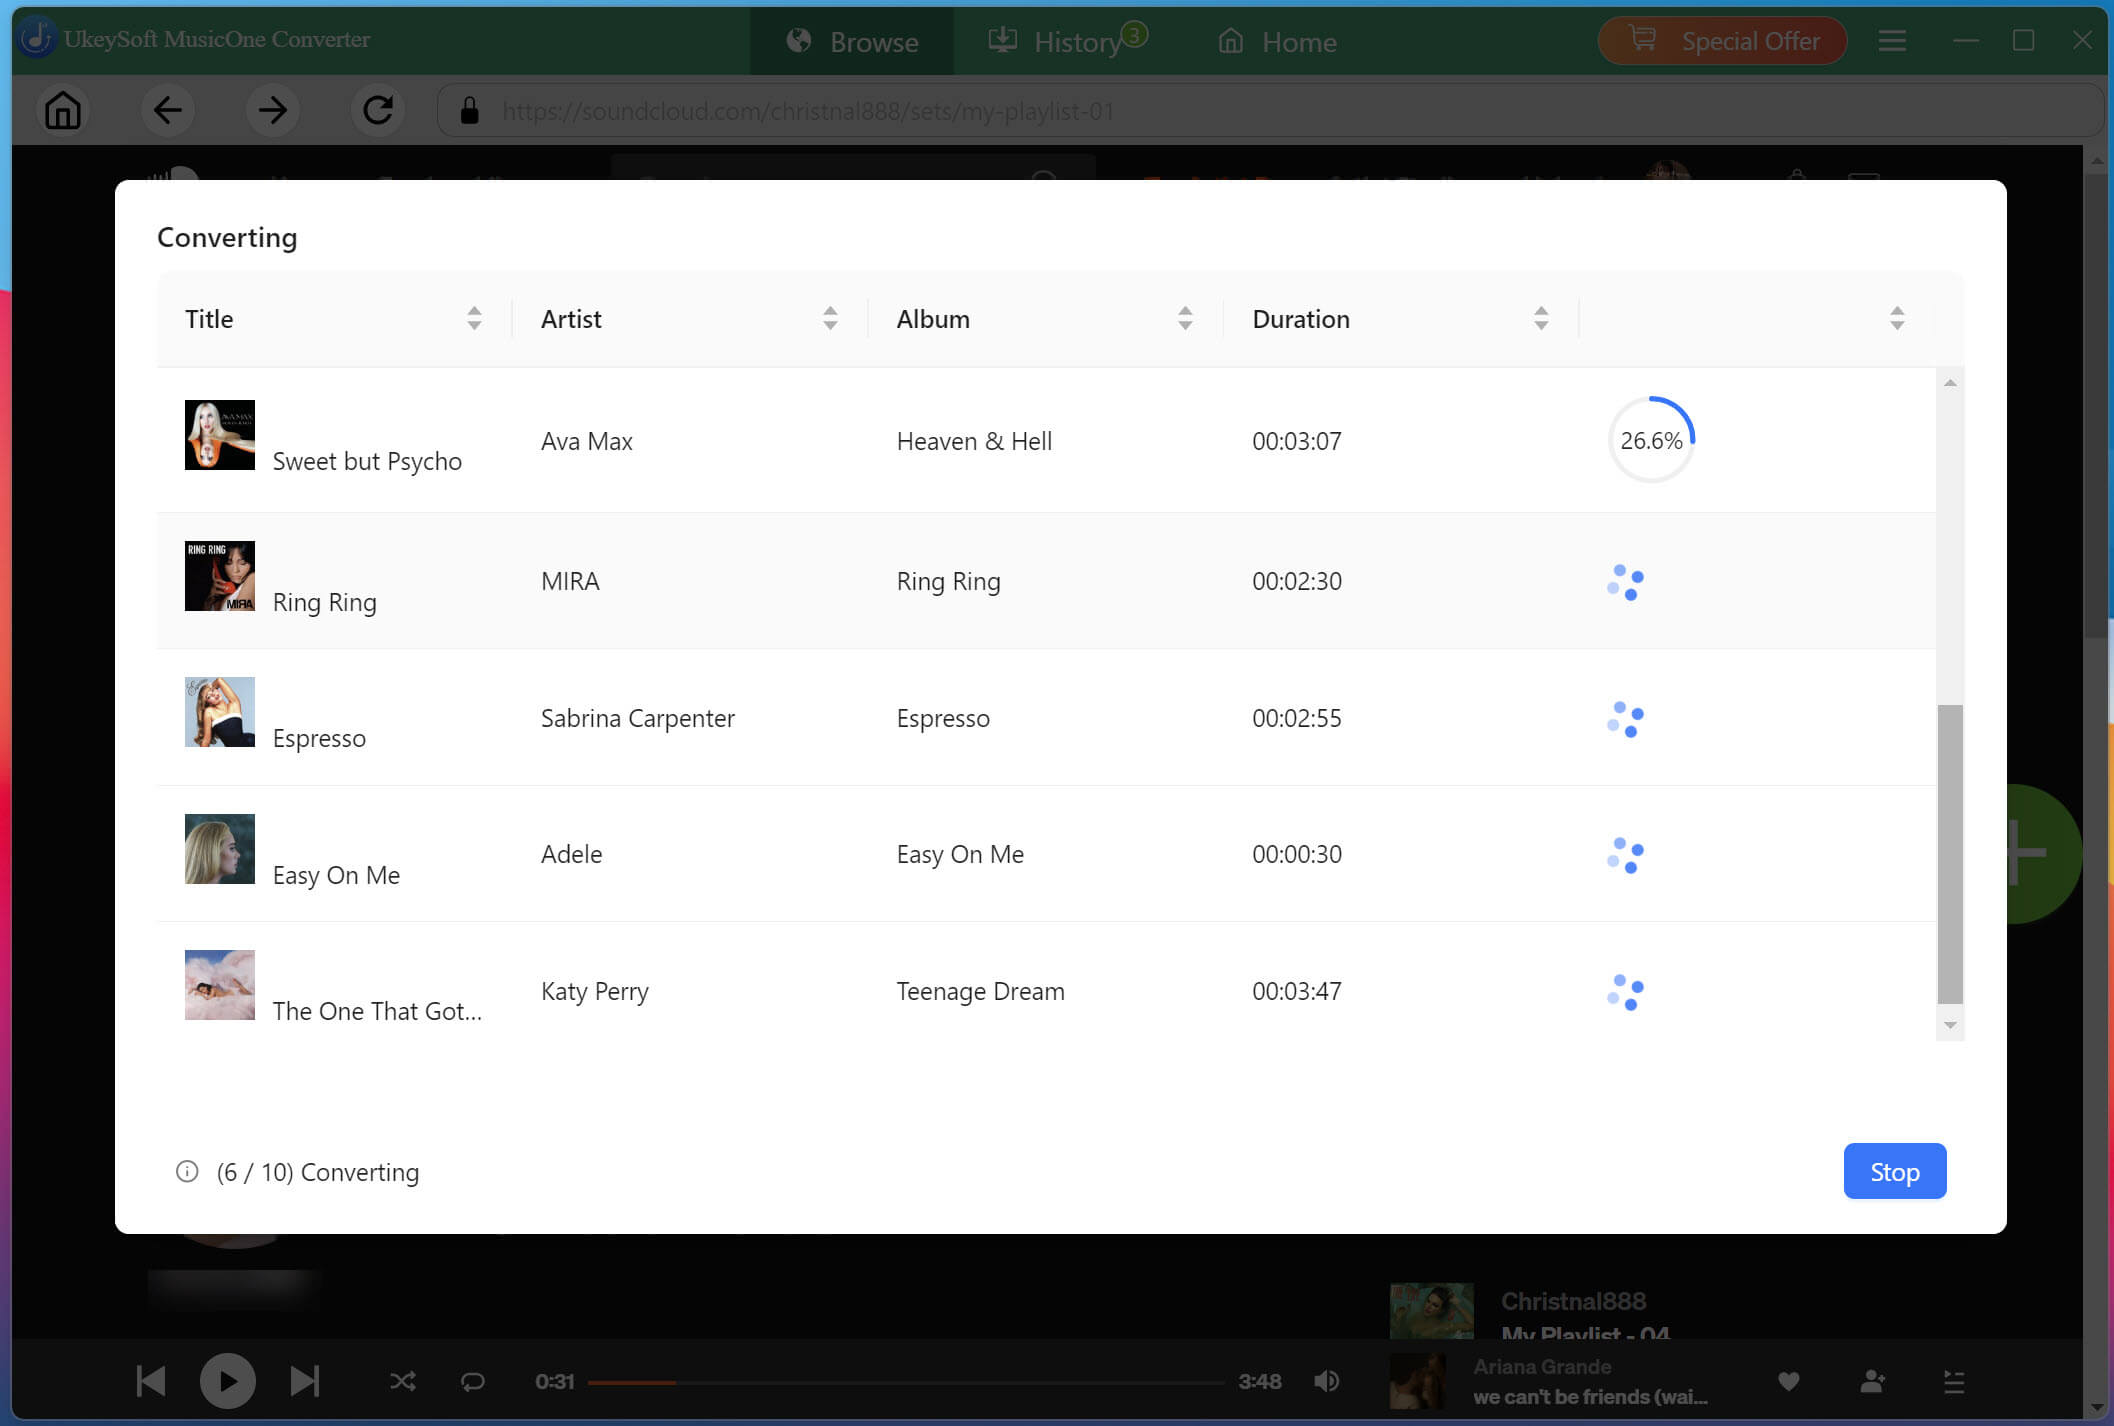
Task: Switch to the Home tab
Action: [x=1277, y=41]
